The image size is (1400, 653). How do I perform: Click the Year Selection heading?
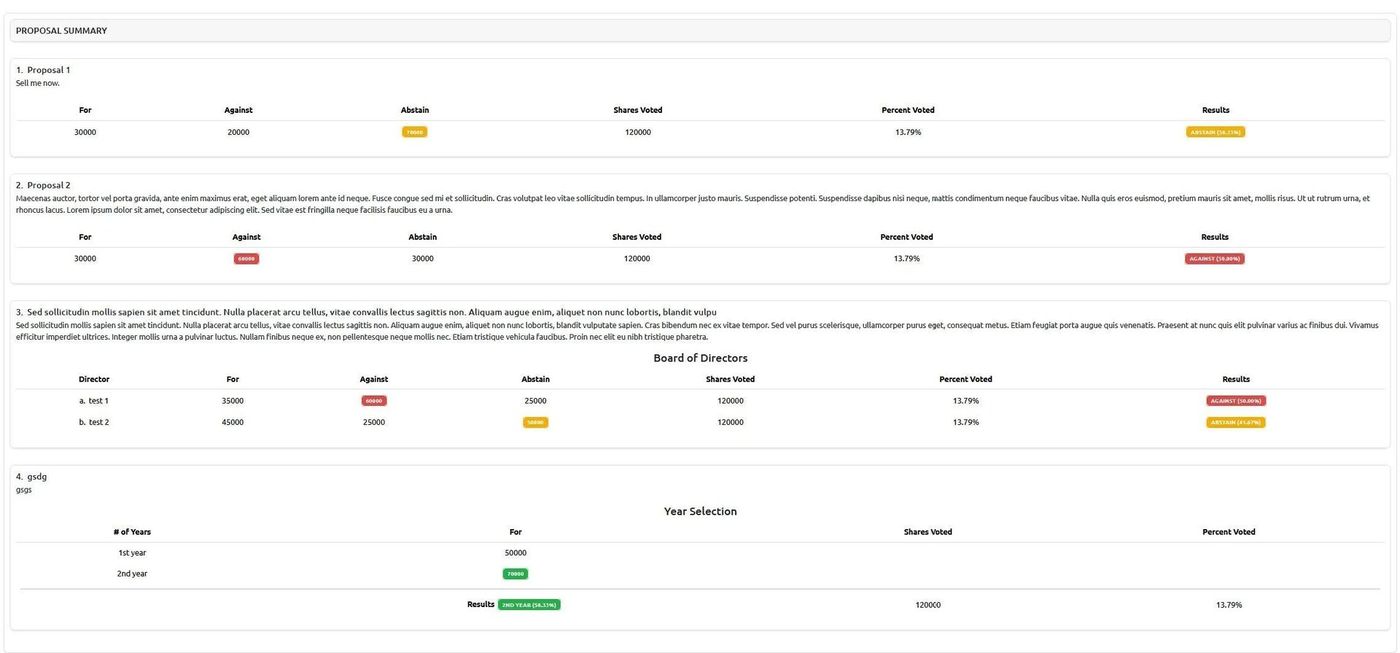click(700, 511)
